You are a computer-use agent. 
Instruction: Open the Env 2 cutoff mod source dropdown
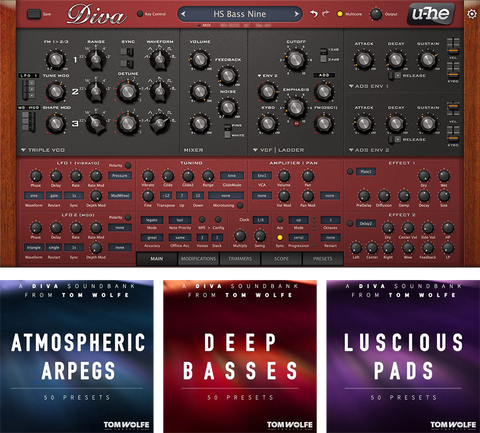click(267, 76)
